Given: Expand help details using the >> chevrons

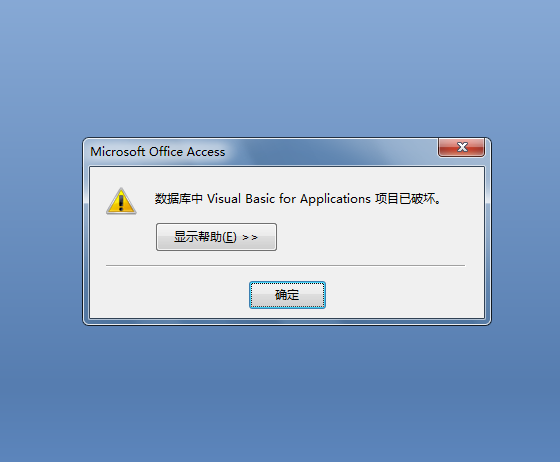Looking at the screenshot, I should (250, 238).
